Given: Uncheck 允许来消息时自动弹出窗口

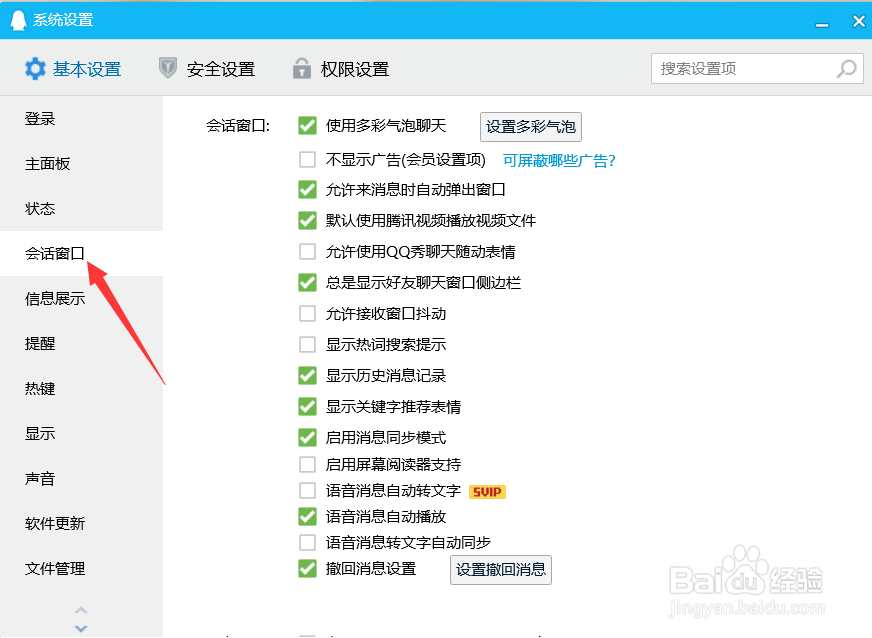Looking at the screenshot, I should 308,190.
